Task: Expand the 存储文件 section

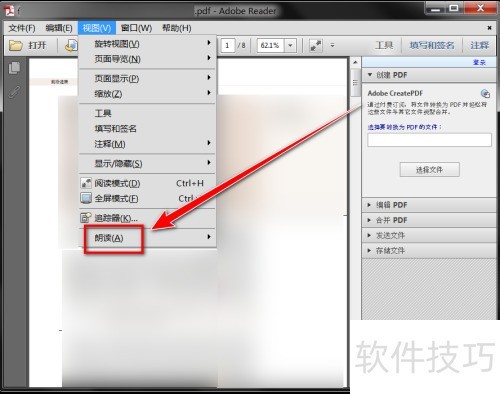Action: 429,251
